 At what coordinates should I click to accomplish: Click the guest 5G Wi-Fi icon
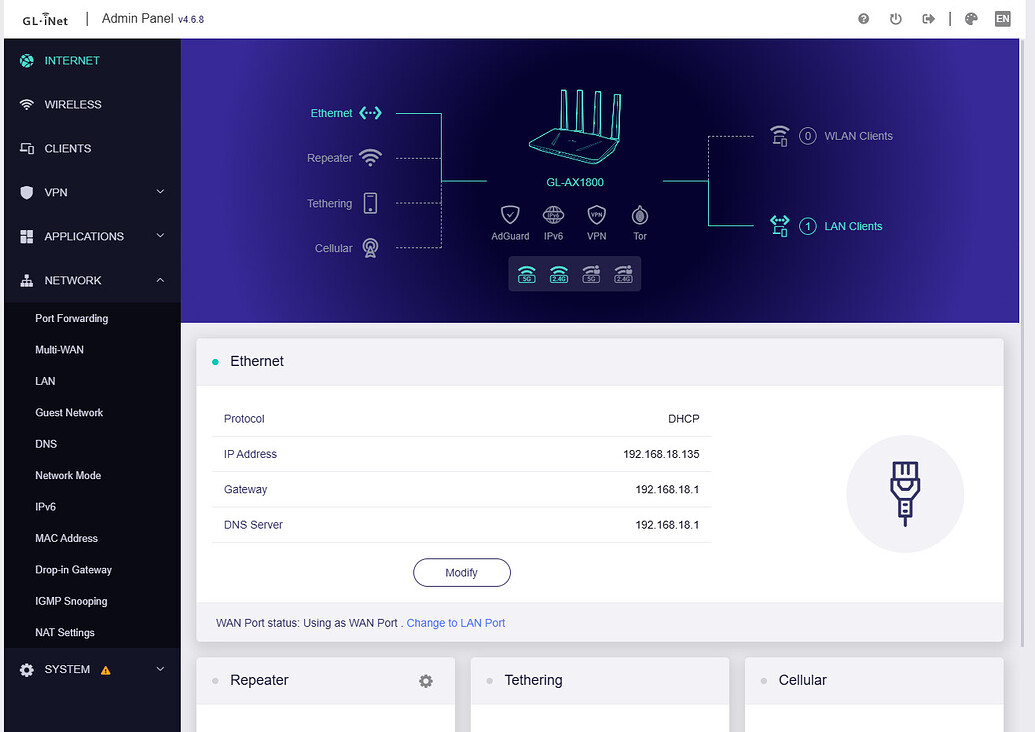591,274
